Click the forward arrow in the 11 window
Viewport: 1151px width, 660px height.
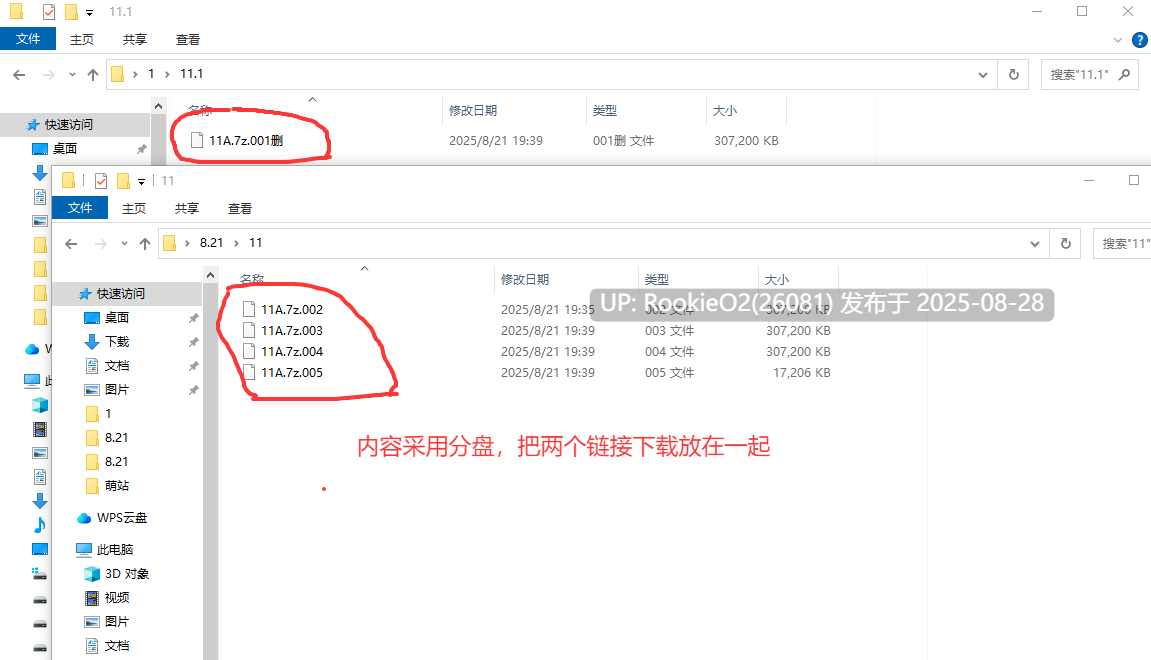pyautogui.click(x=101, y=244)
